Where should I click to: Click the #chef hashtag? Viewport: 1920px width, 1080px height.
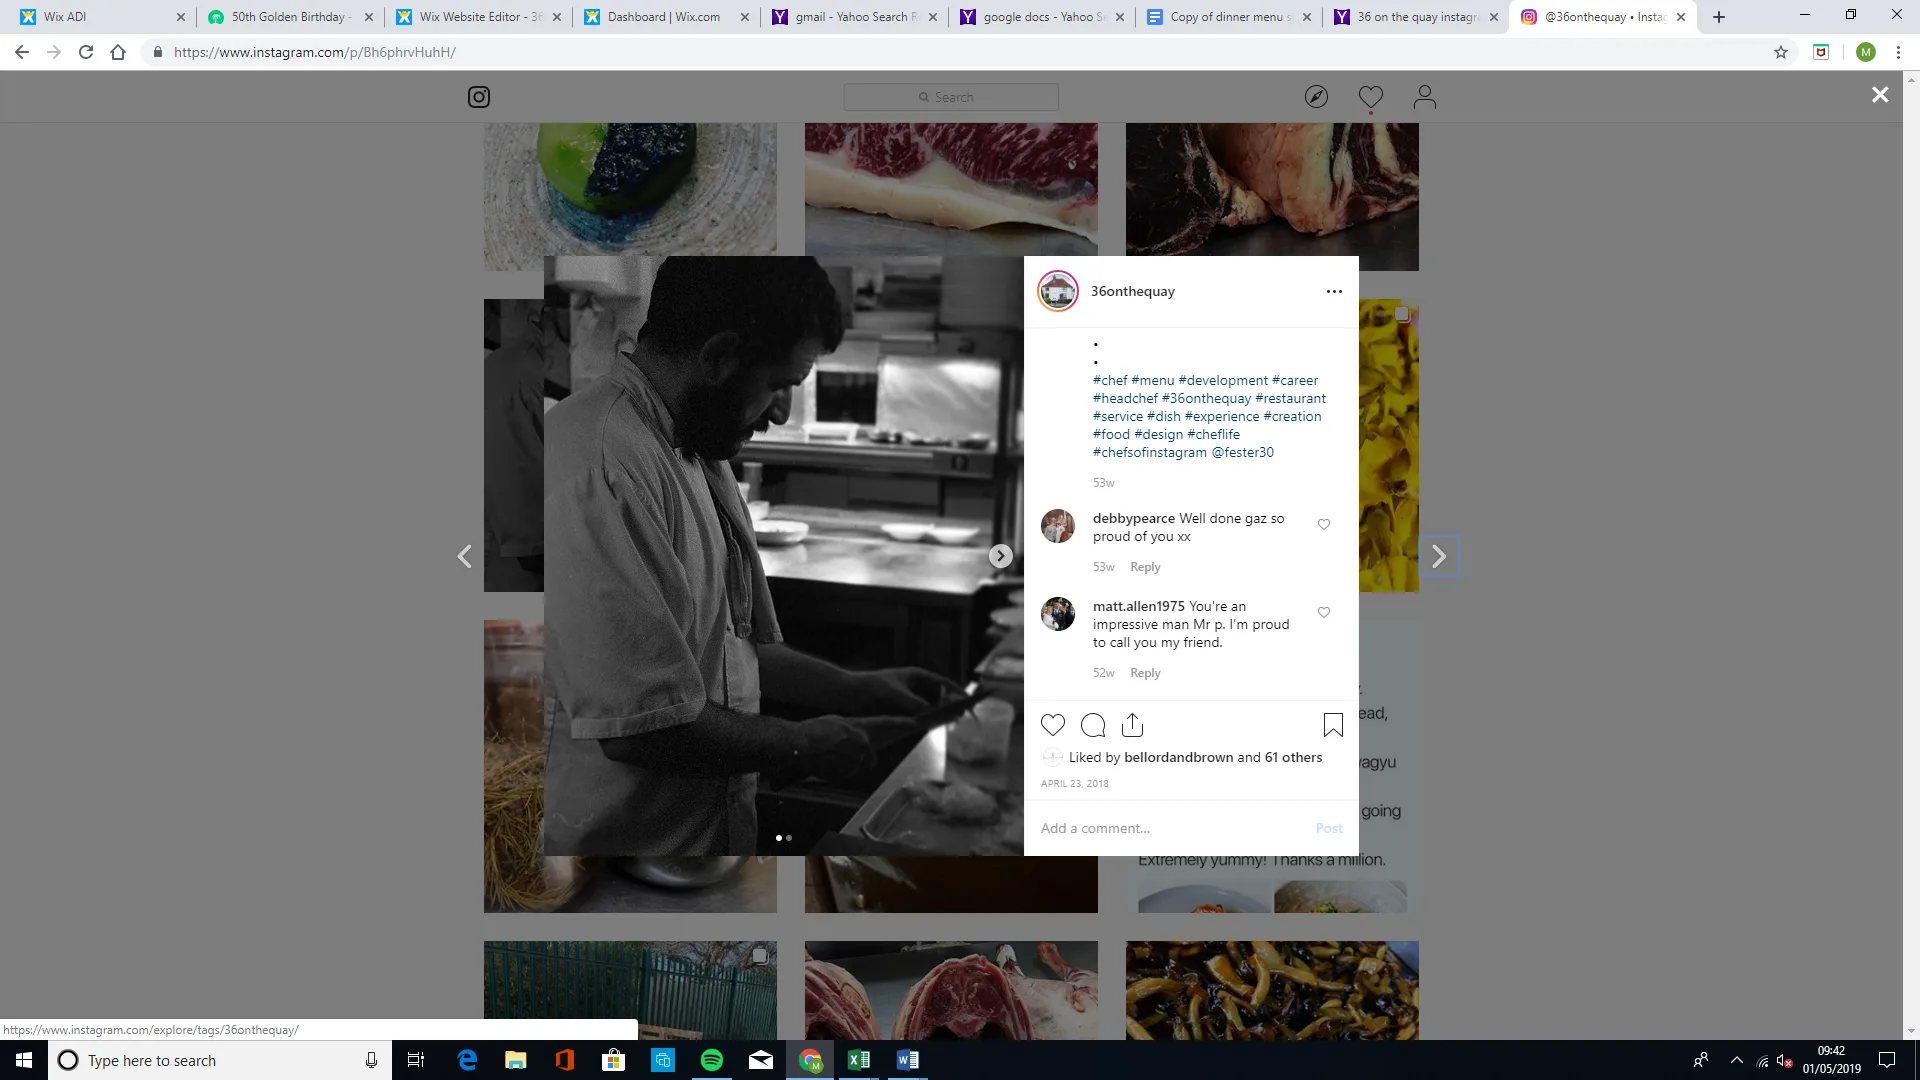(1110, 380)
